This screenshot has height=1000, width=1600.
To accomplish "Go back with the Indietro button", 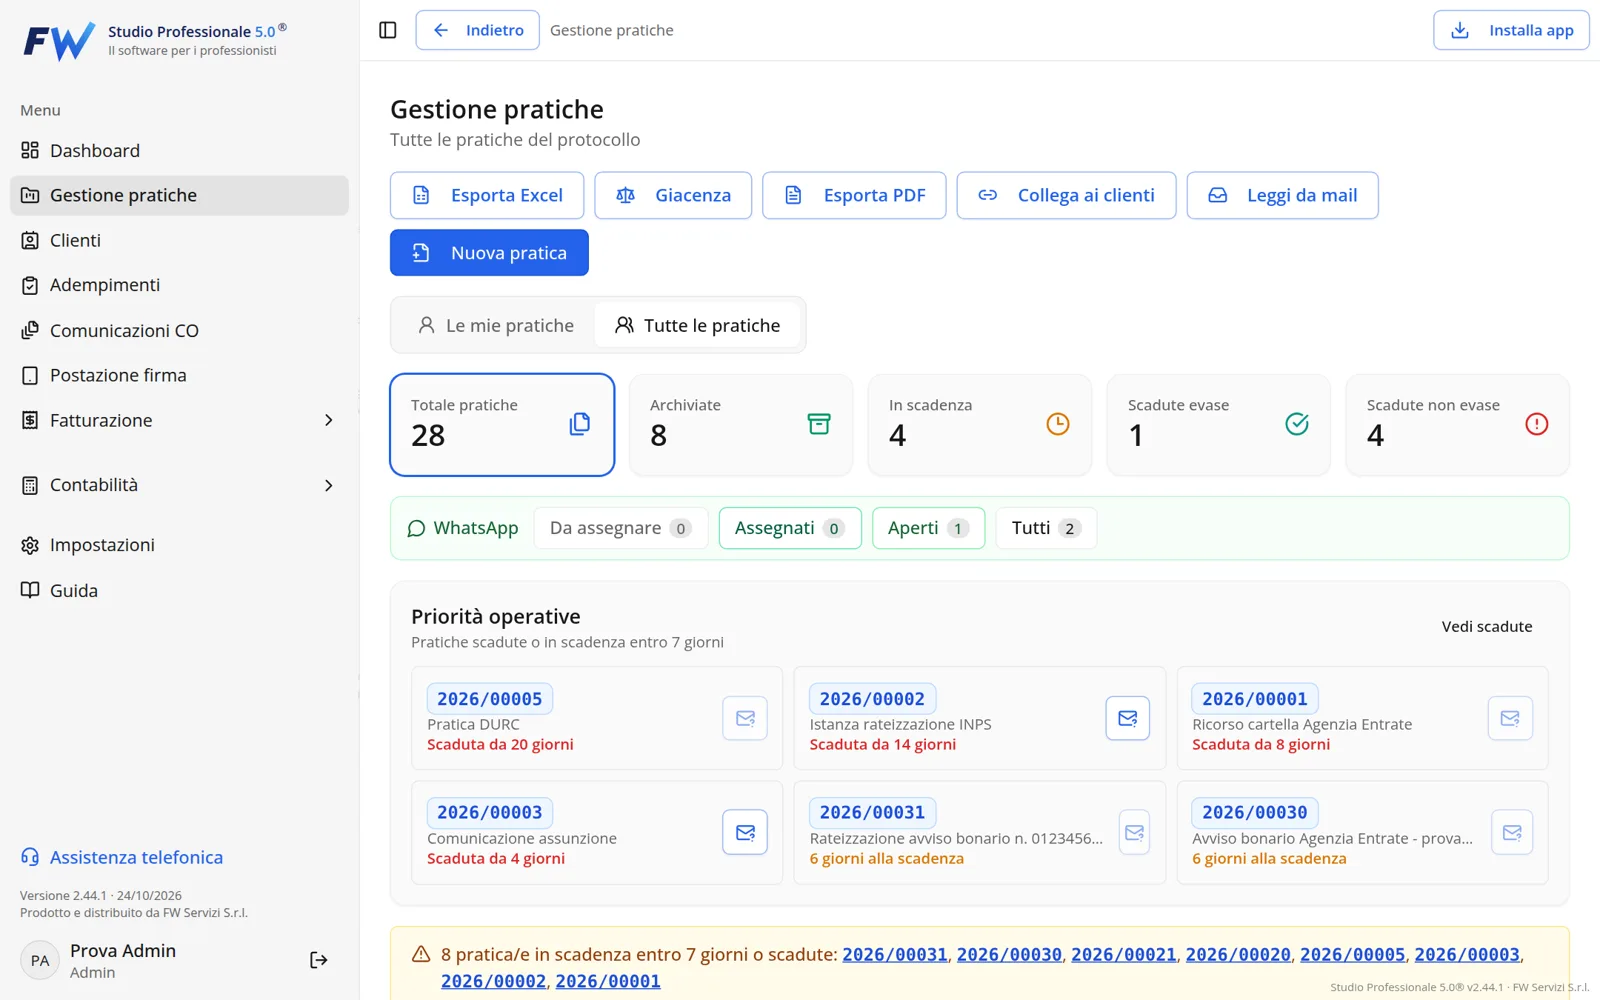I will pos(477,30).
